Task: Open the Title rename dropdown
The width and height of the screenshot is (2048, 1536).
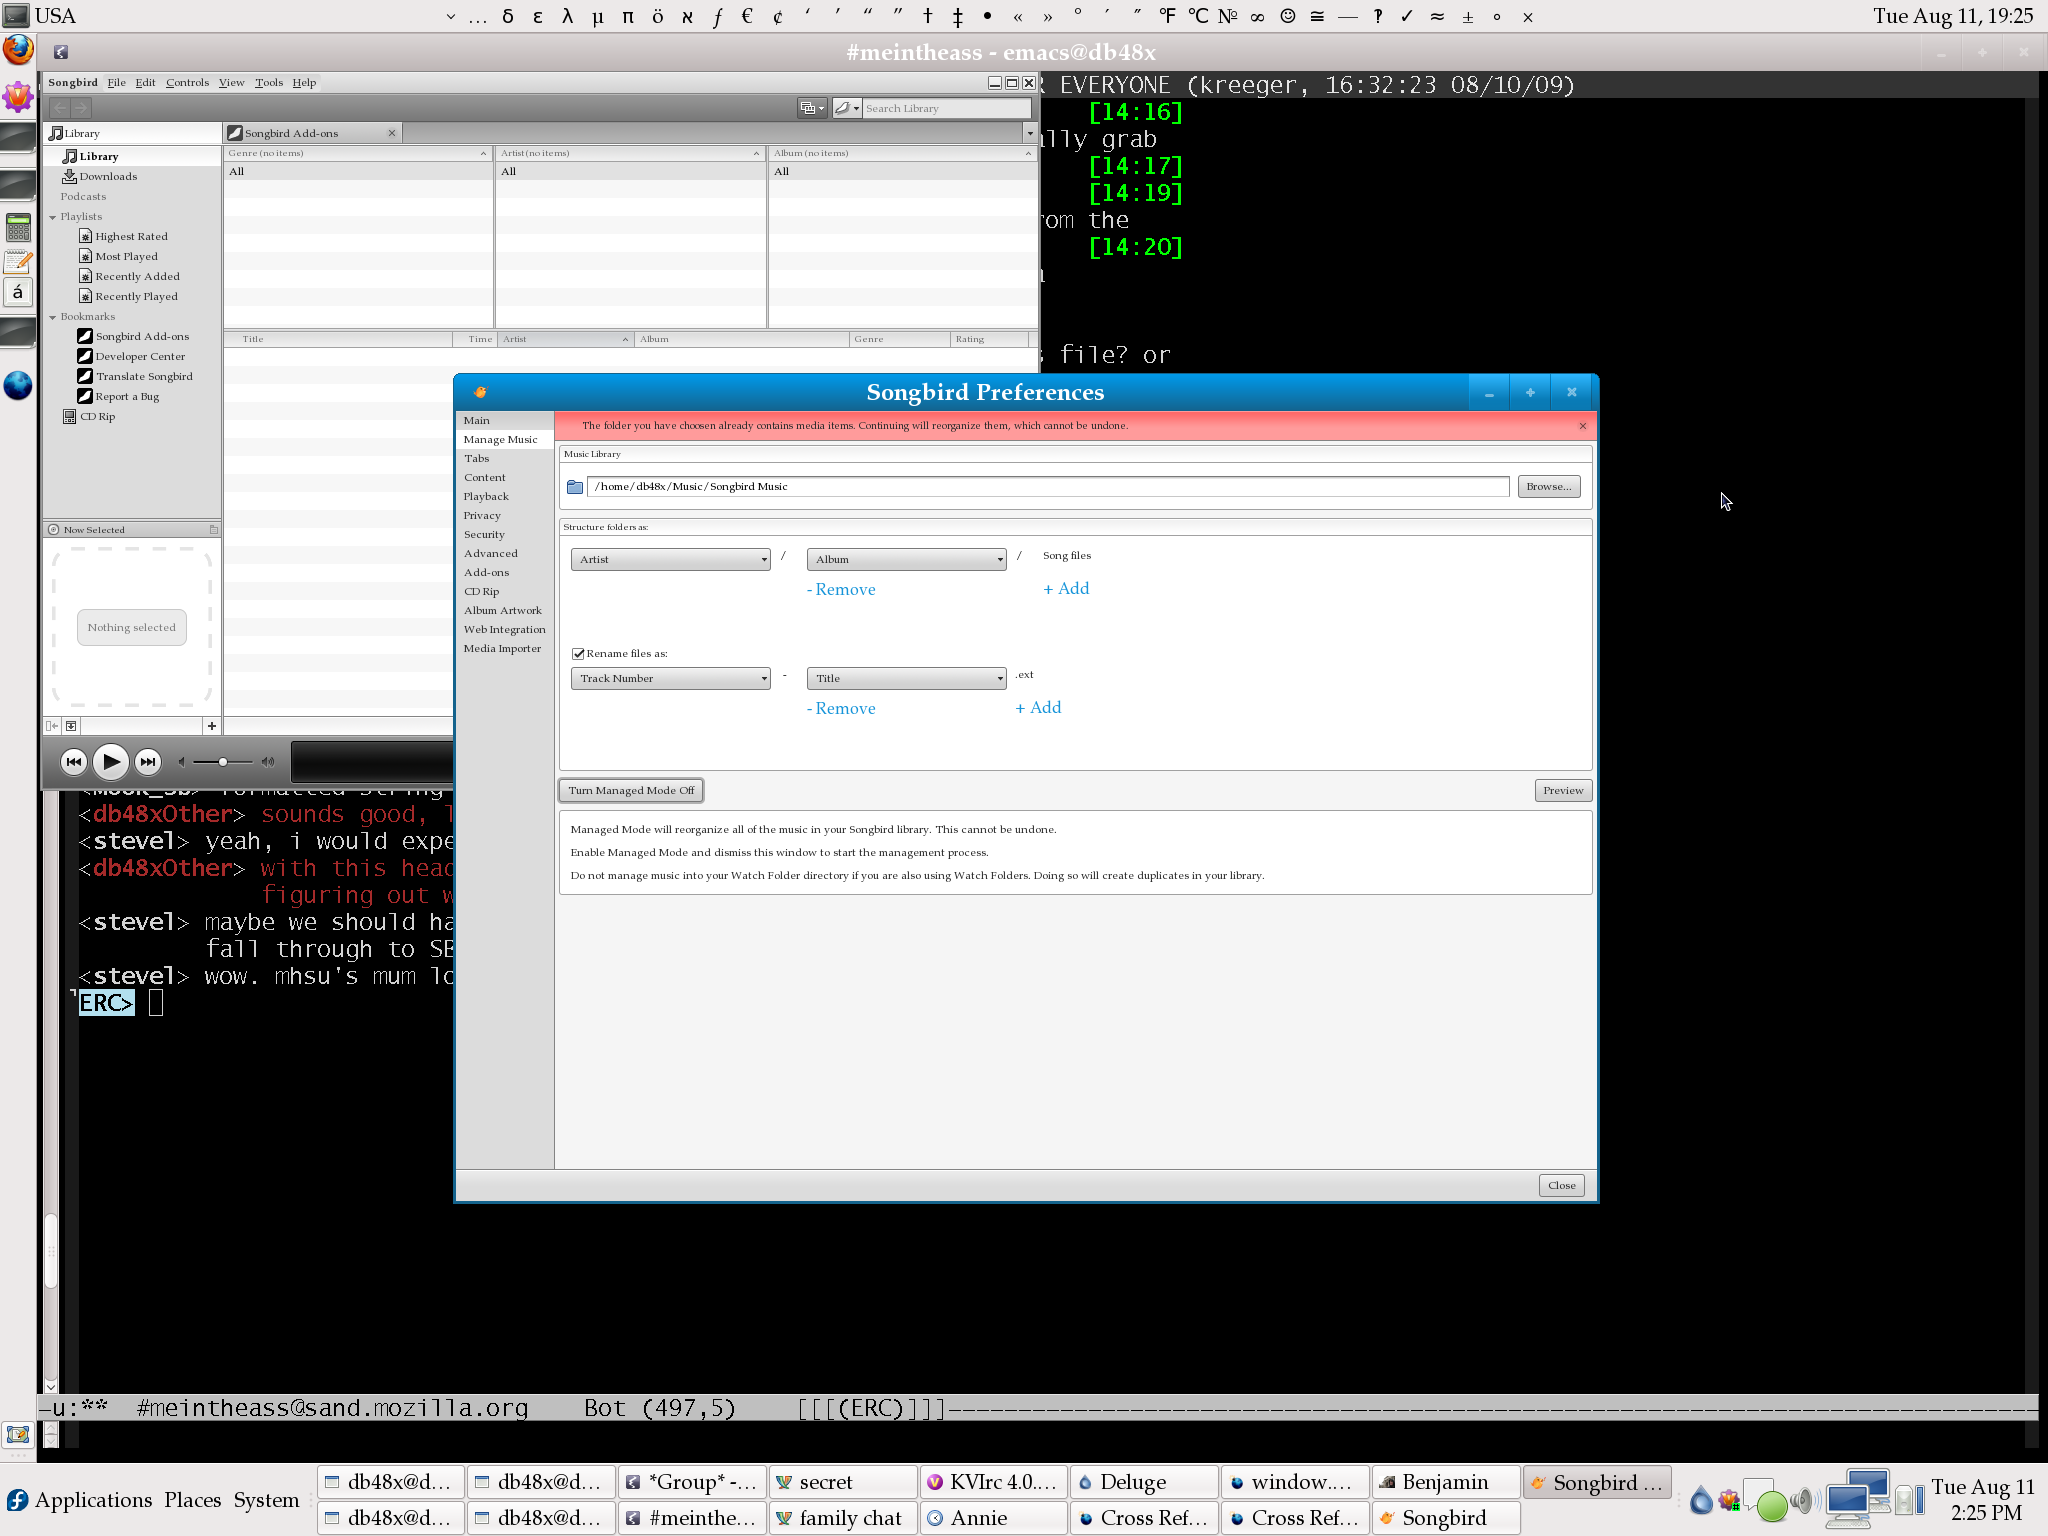Action: coord(906,679)
